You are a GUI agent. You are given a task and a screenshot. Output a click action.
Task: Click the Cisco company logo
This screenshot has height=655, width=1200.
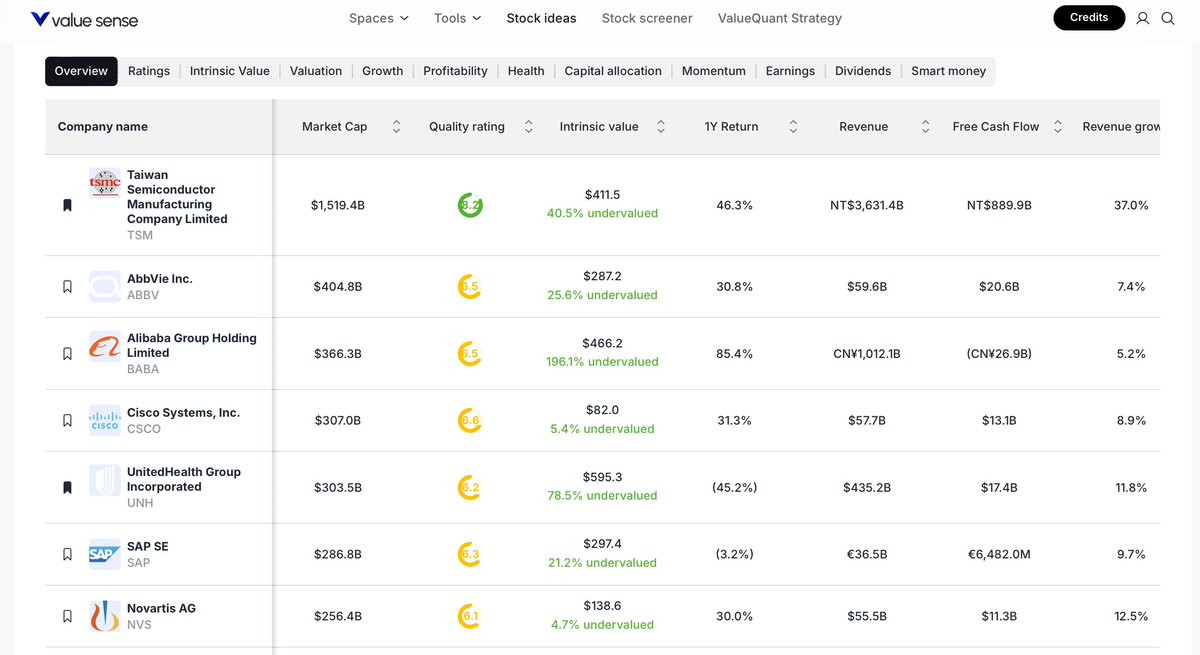click(x=105, y=420)
